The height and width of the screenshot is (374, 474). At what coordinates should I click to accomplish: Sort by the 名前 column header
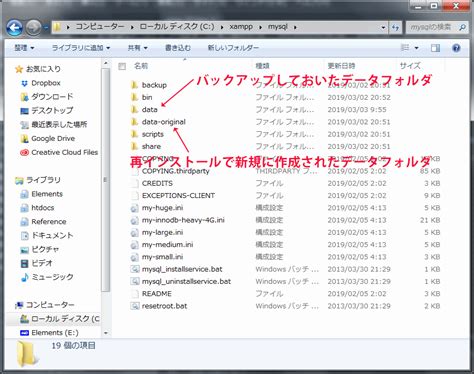[141, 66]
